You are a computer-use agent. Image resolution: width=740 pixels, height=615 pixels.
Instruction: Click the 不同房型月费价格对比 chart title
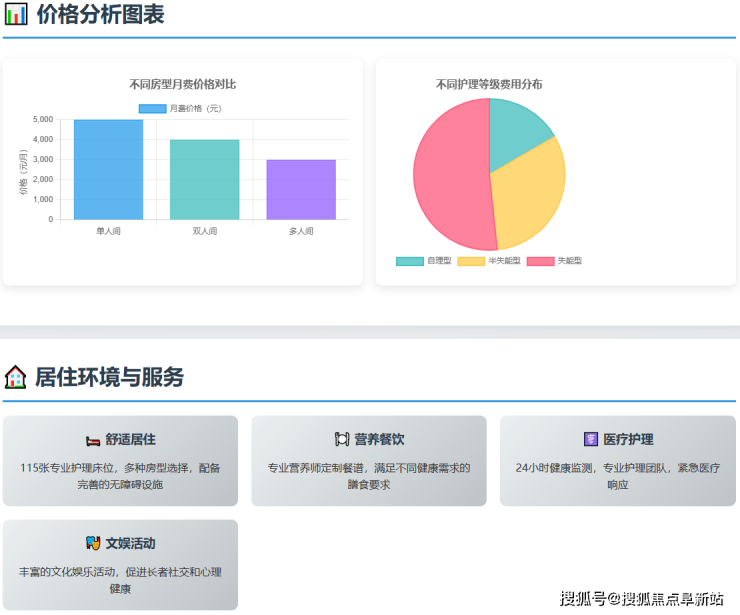183,84
